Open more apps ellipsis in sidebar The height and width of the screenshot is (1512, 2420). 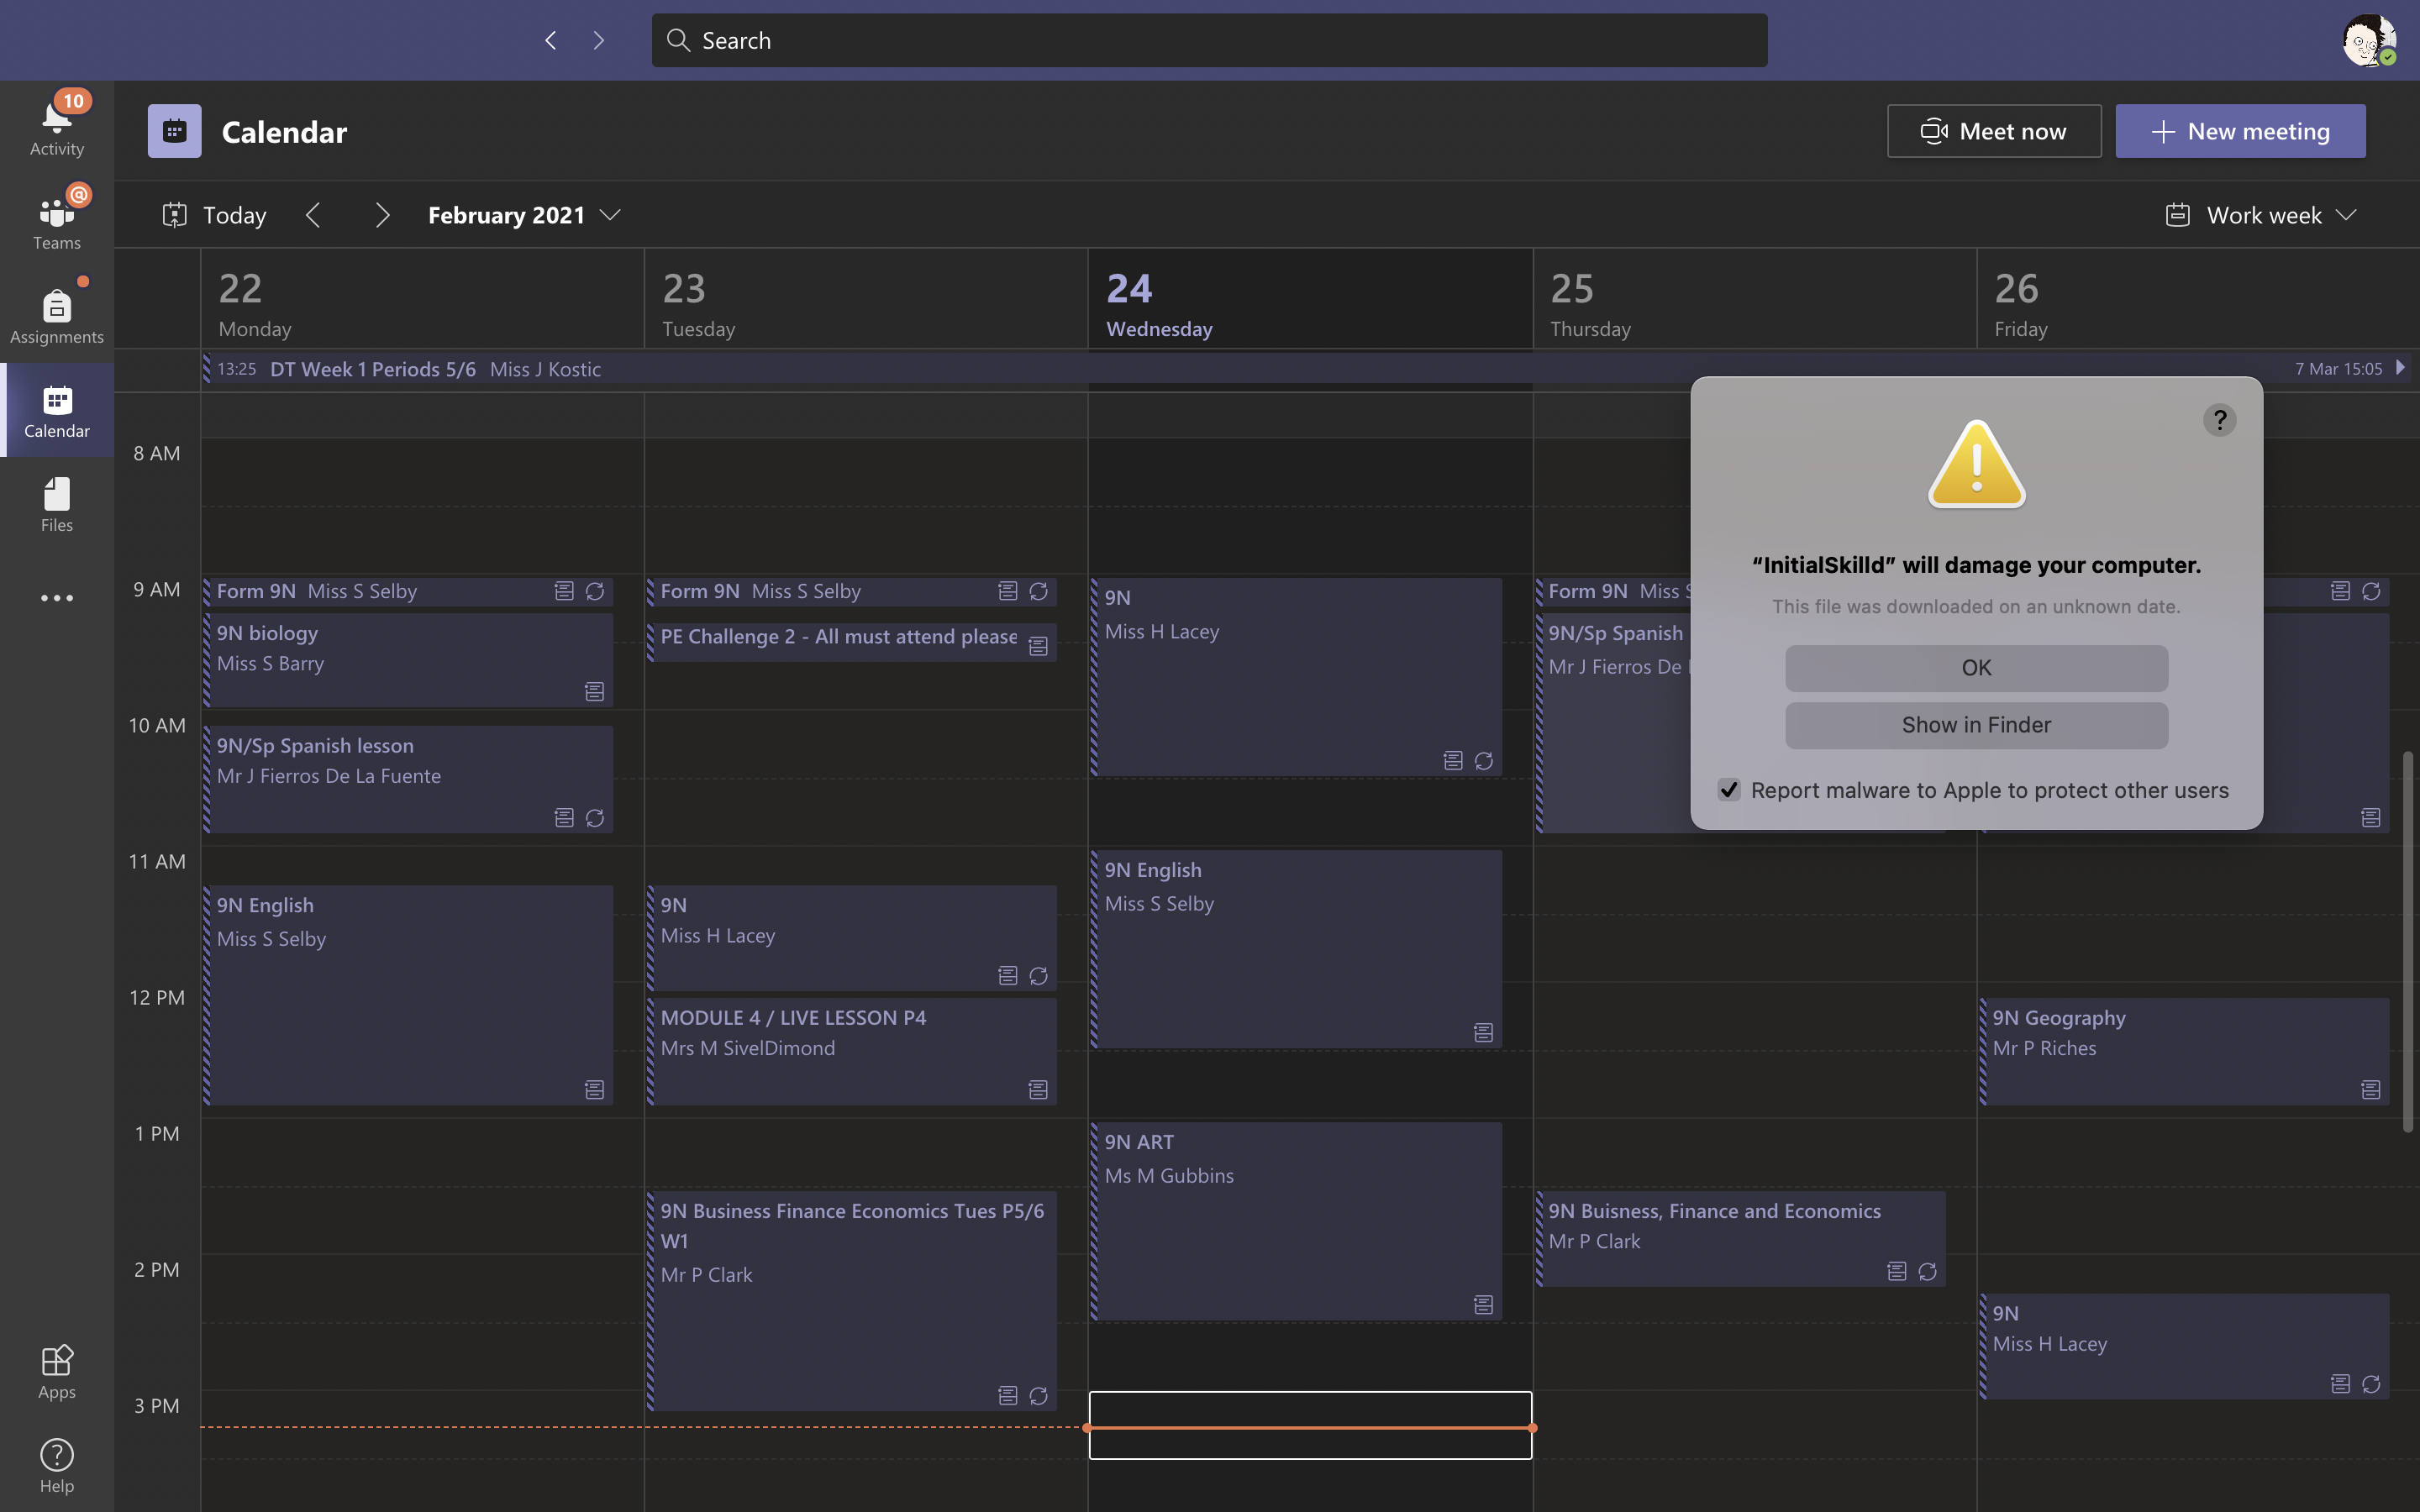[x=56, y=598]
